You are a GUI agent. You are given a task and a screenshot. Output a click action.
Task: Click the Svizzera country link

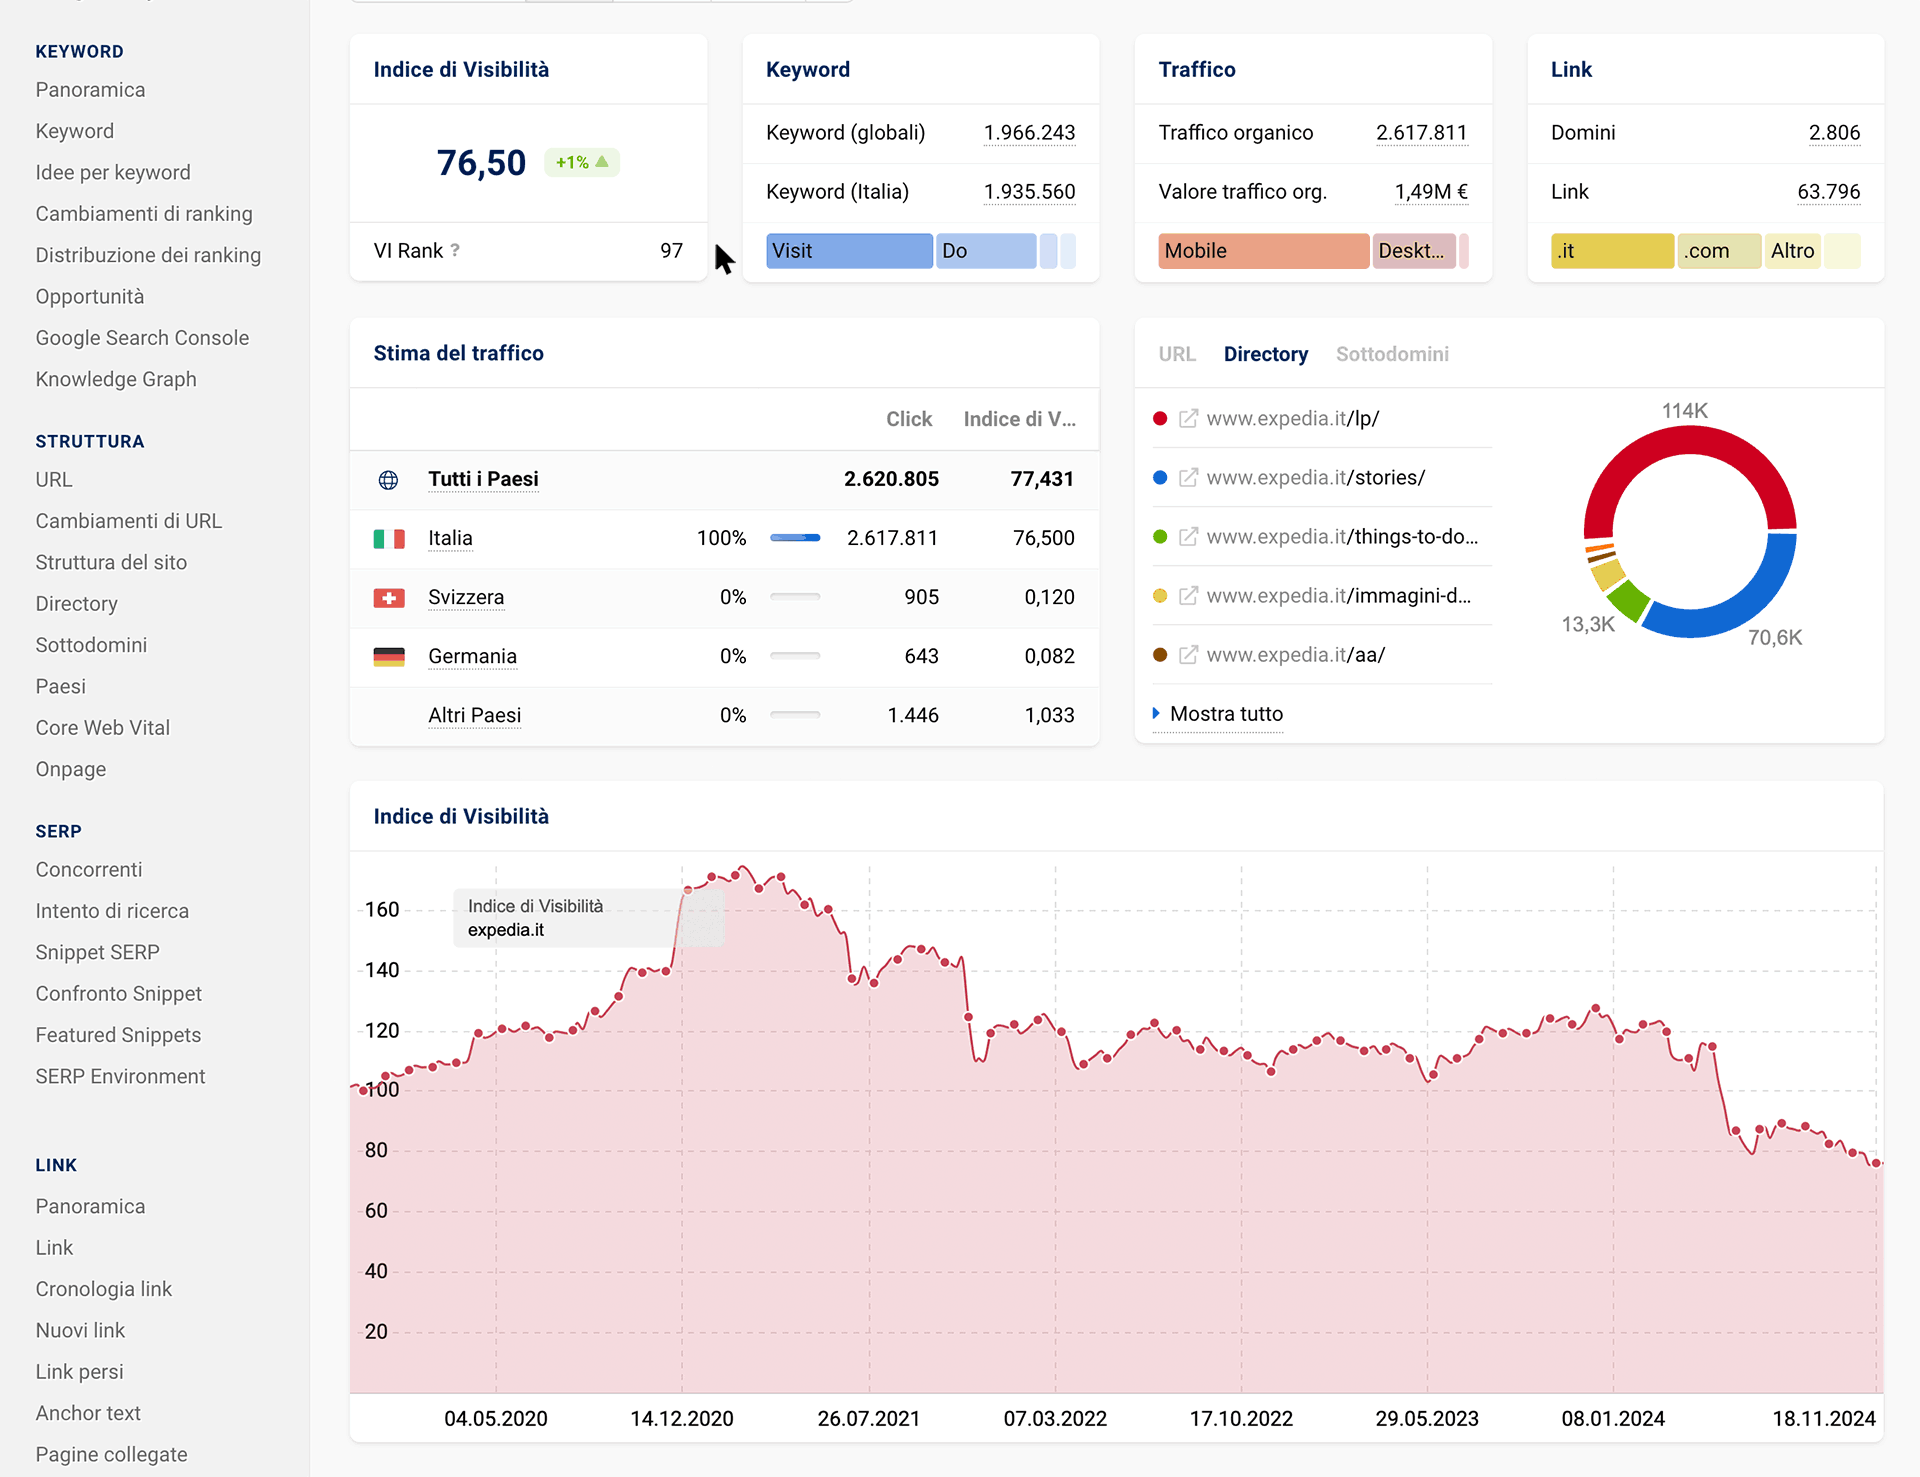click(x=466, y=597)
